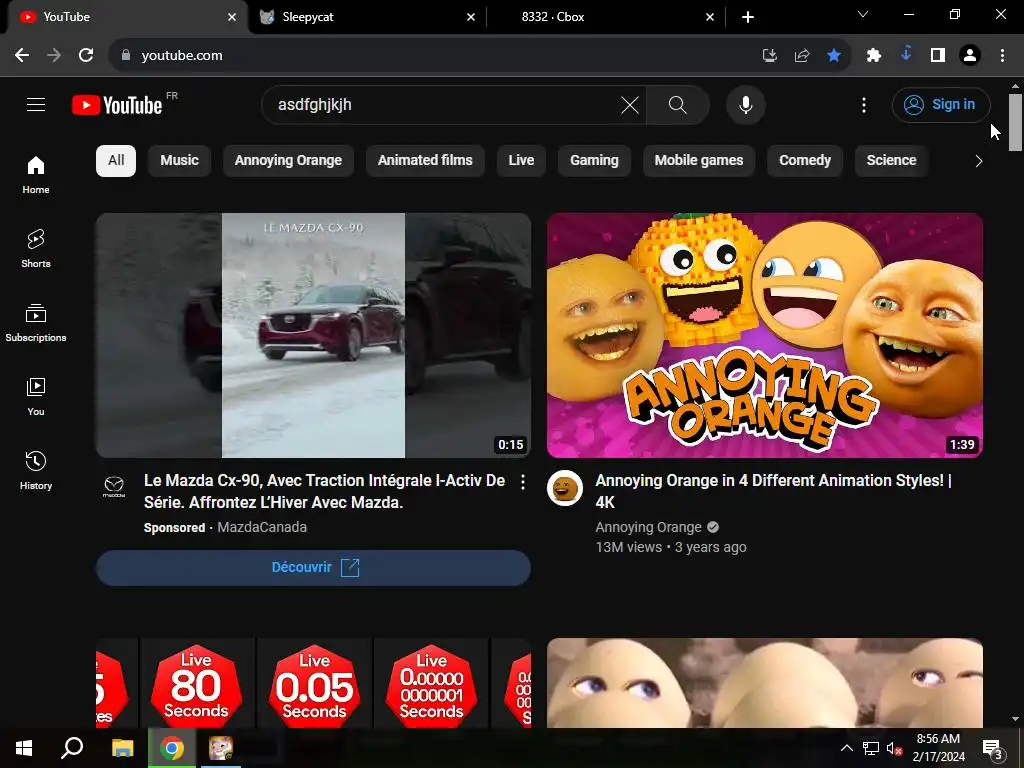Clear the search box text
The width and height of the screenshot is (1024, 768).
coord(630,104)
